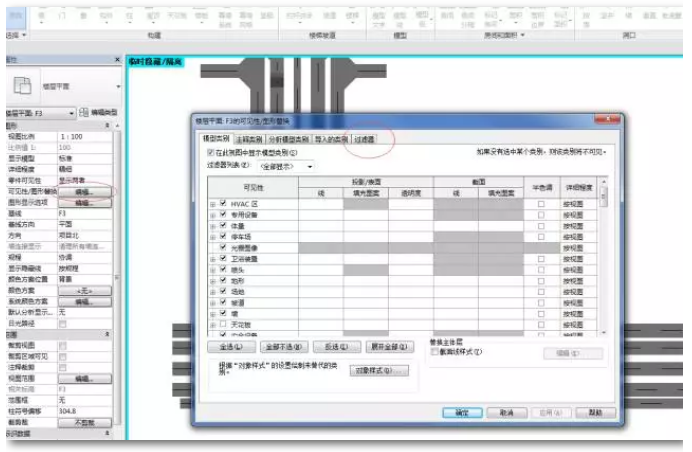
Task: Click the 帮助 button in dialog
Action: [596, 413]
